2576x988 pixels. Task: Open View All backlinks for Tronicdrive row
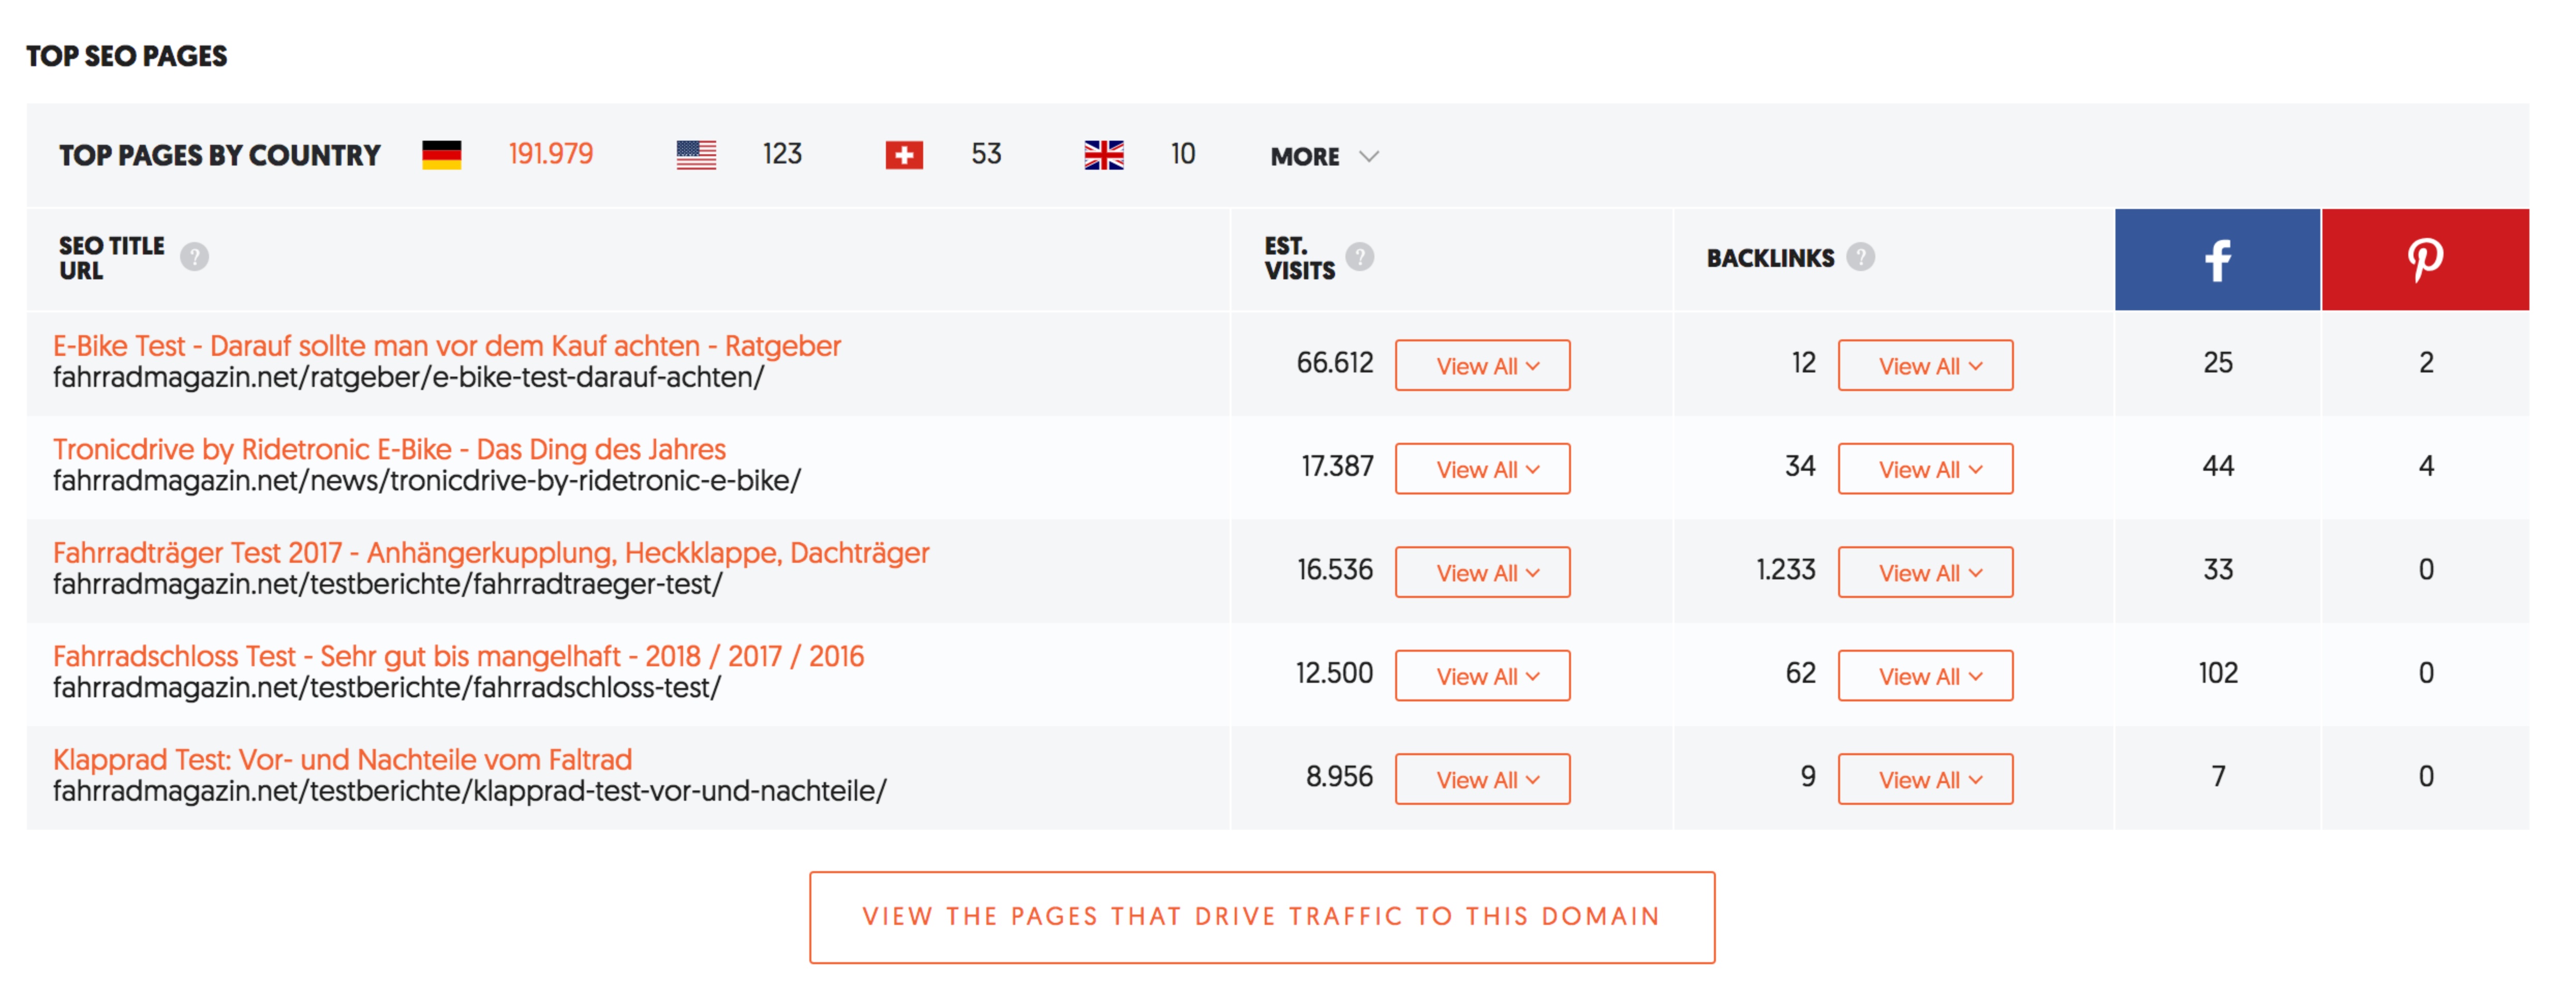(x=1925, y=469)
